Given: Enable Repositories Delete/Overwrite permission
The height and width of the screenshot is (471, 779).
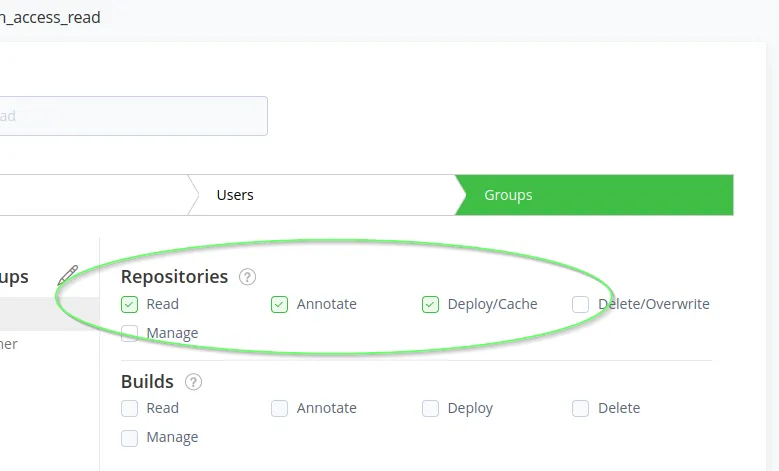Looking at the screenshot, I should (580, 304).
